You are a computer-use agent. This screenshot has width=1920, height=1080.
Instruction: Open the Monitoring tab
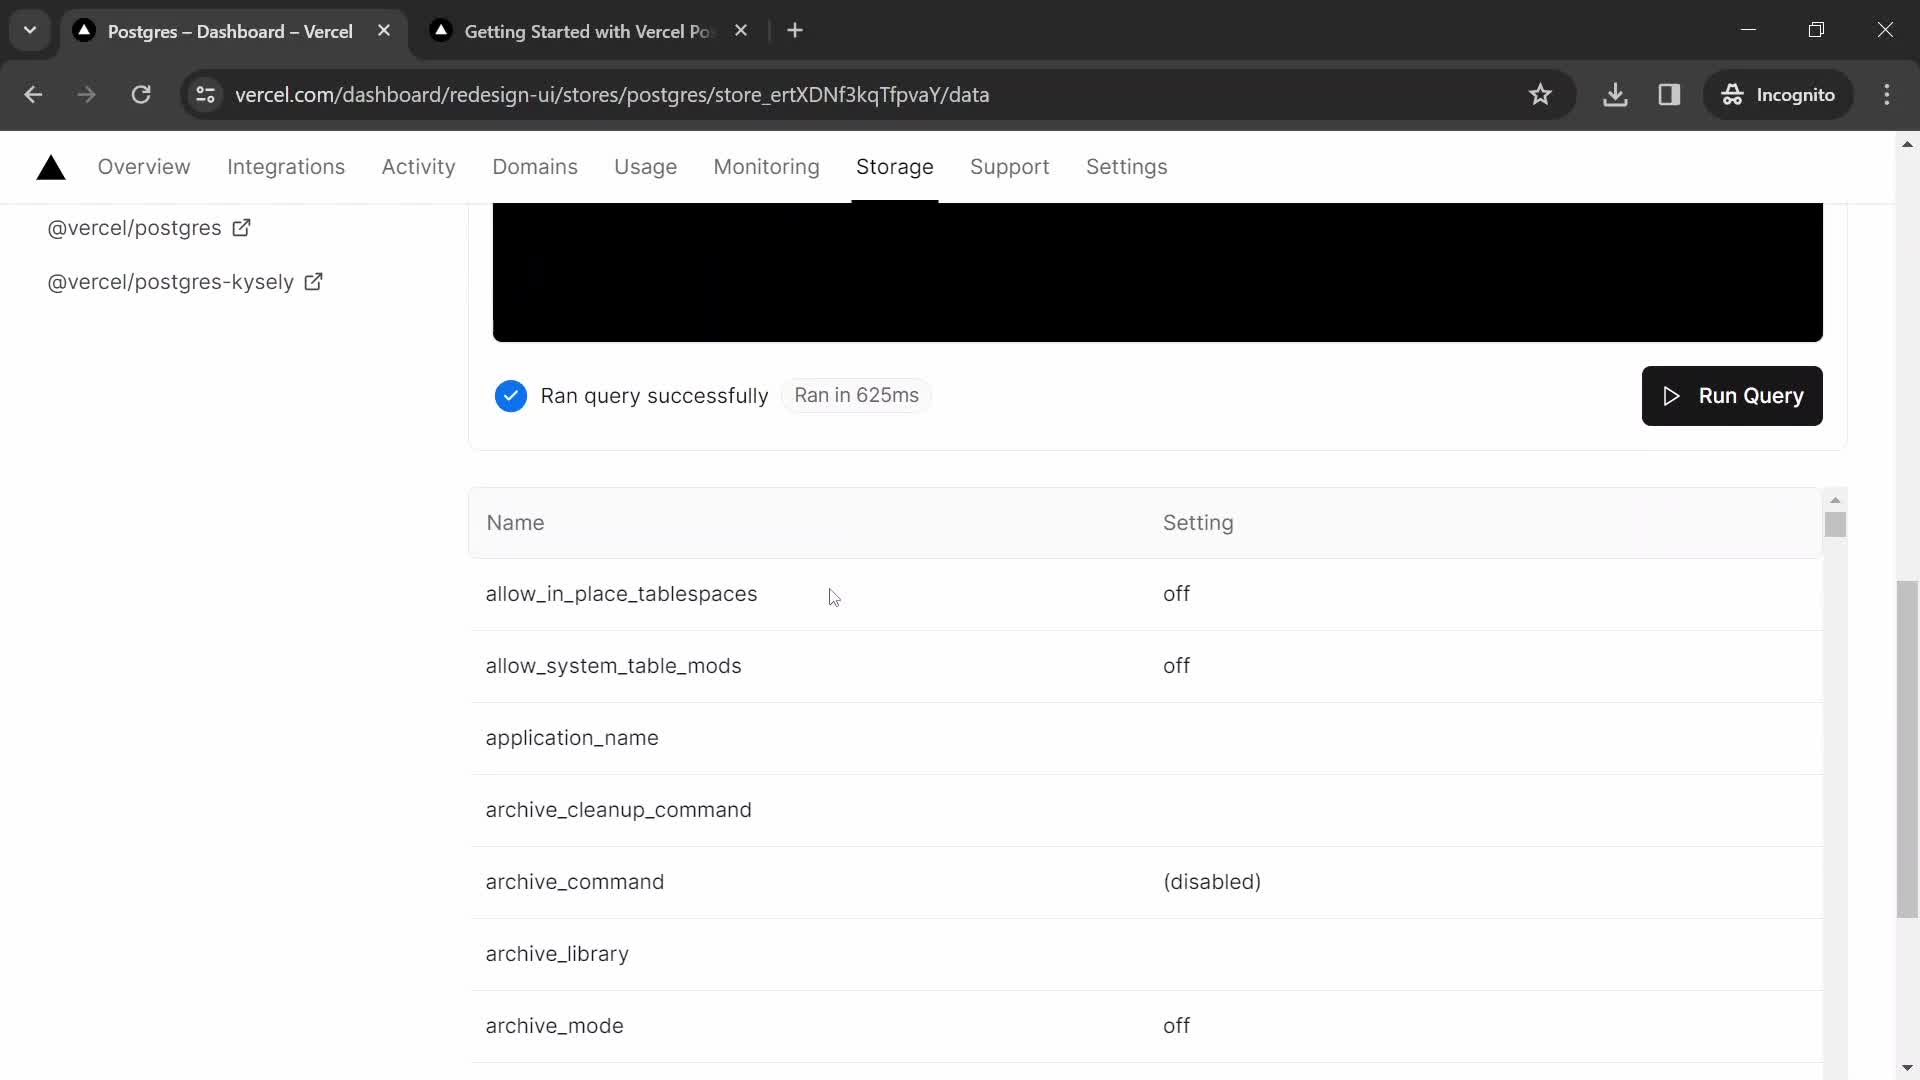[x=767, y=167]
